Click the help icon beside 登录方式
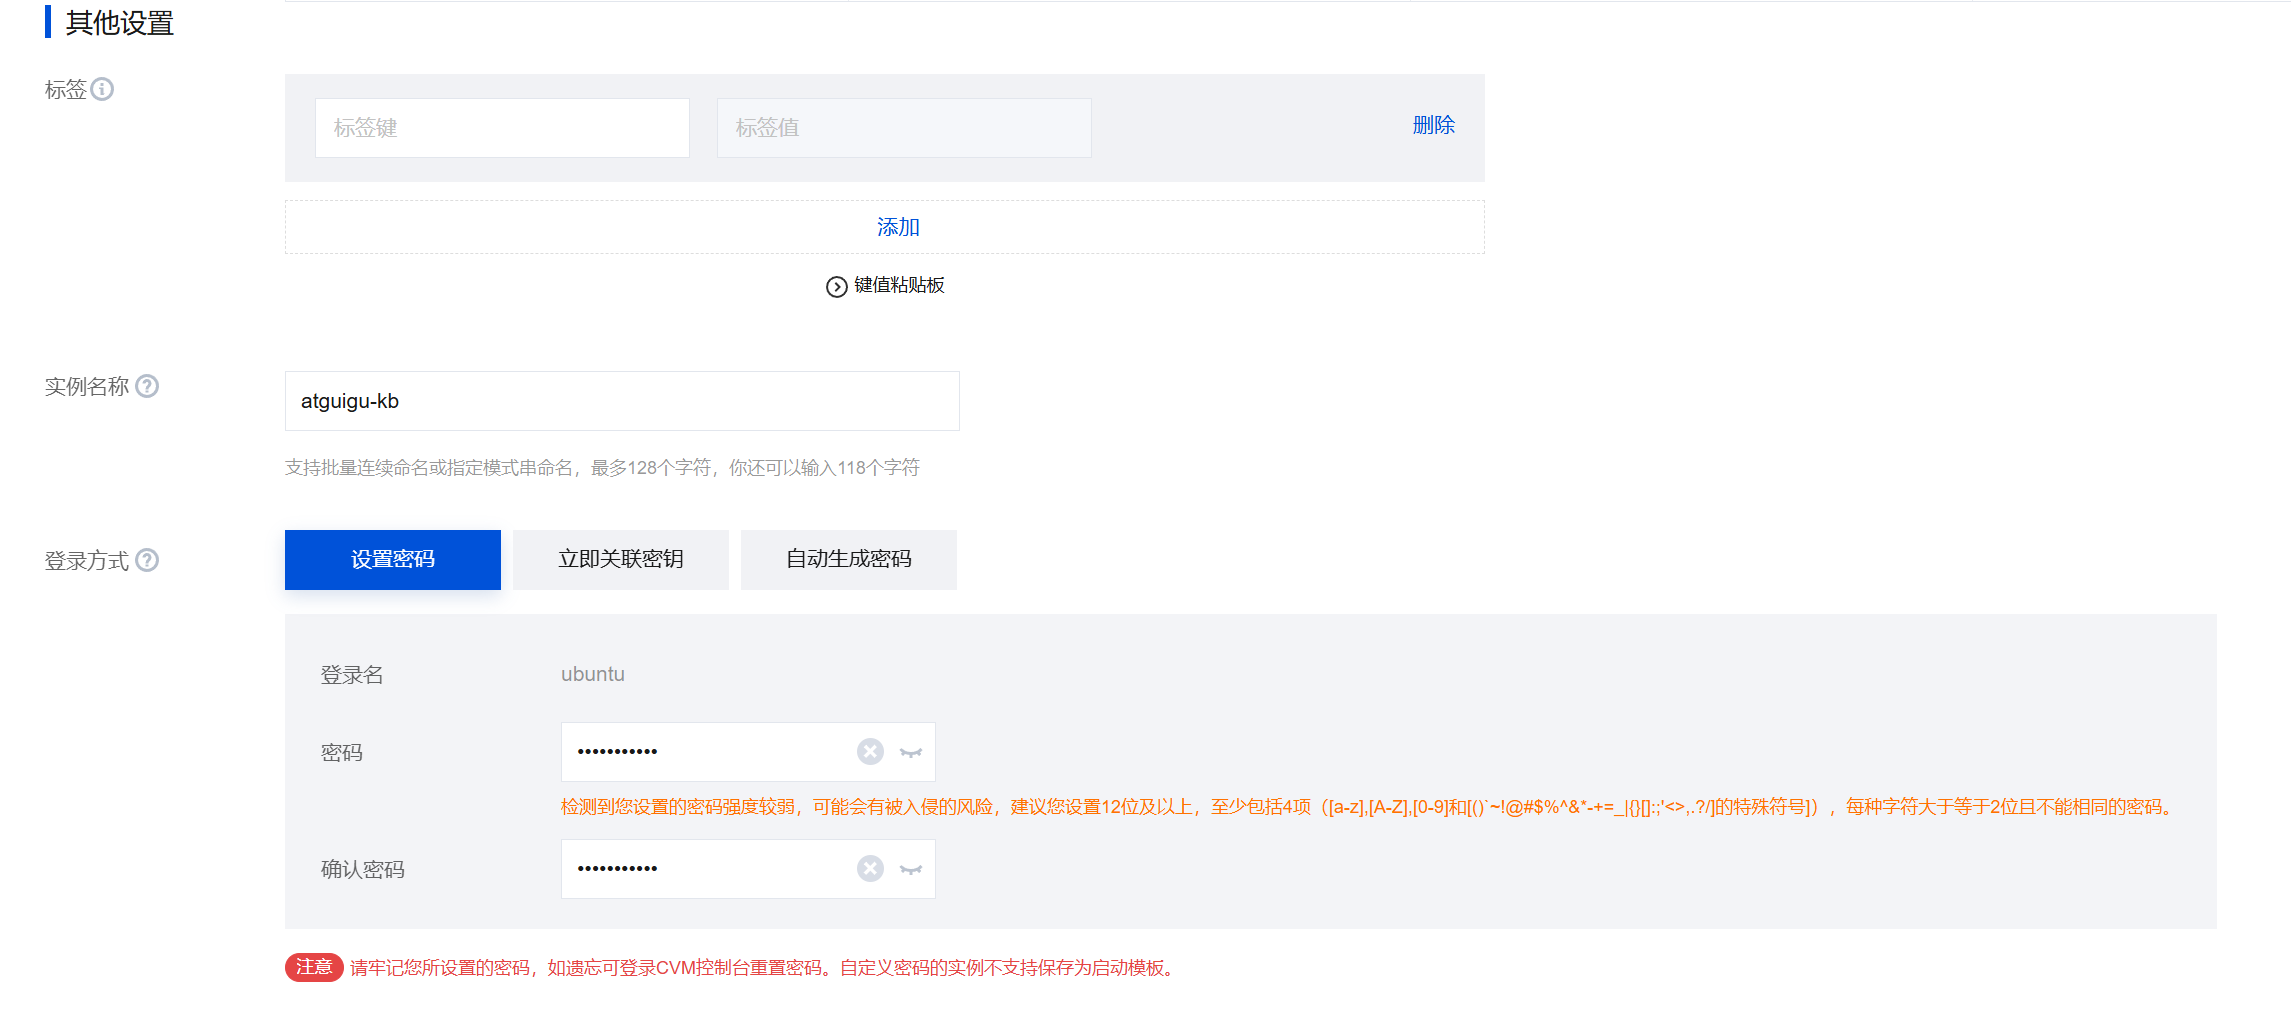 tap(147, 560)
